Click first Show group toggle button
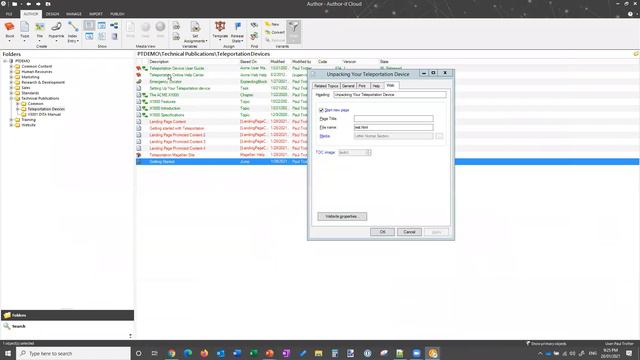This screenshot has width=640, height=360. pos(89,26)
